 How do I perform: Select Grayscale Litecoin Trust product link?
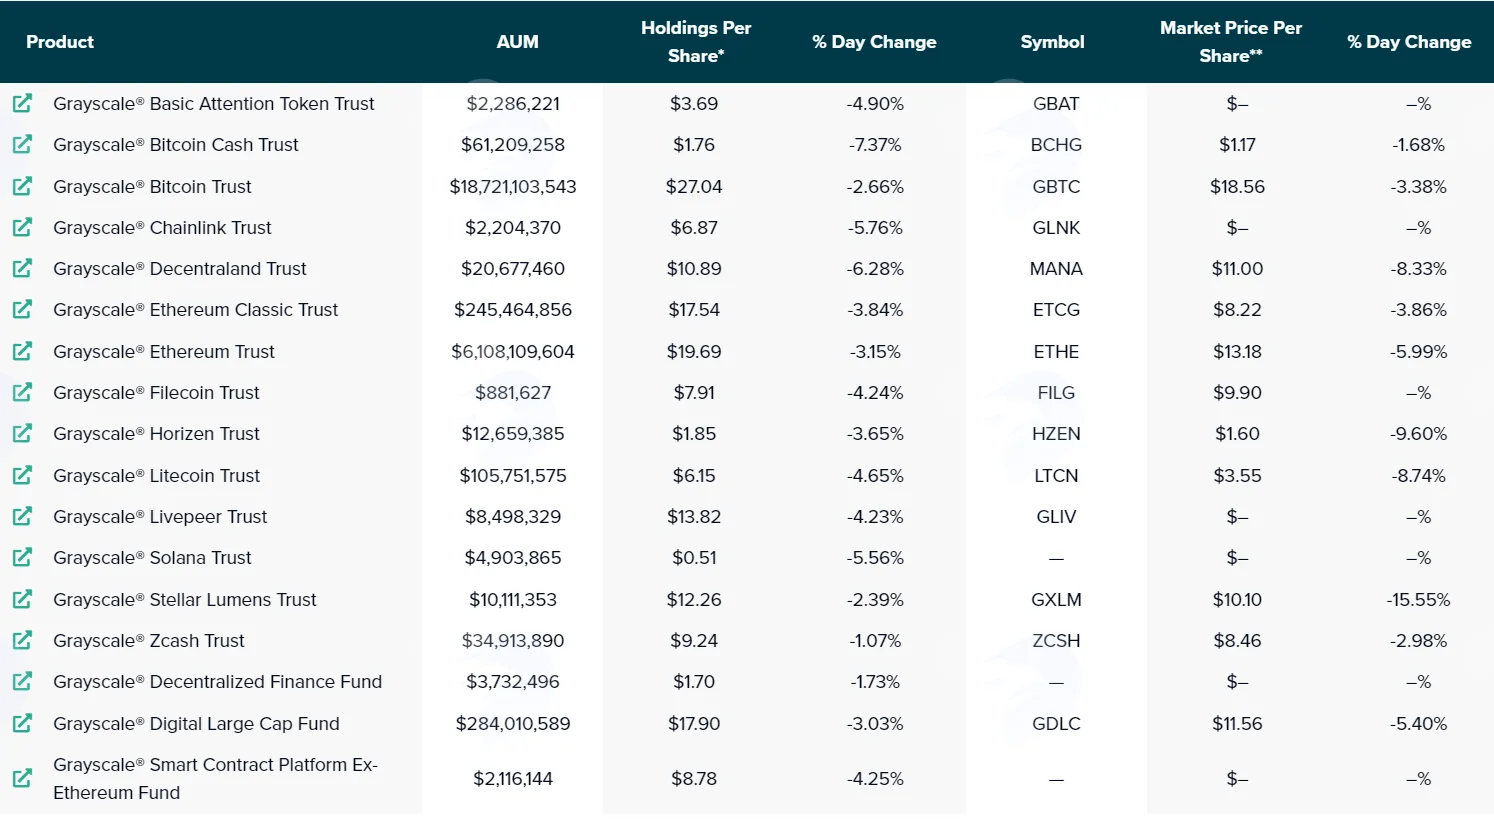point(157,475)
